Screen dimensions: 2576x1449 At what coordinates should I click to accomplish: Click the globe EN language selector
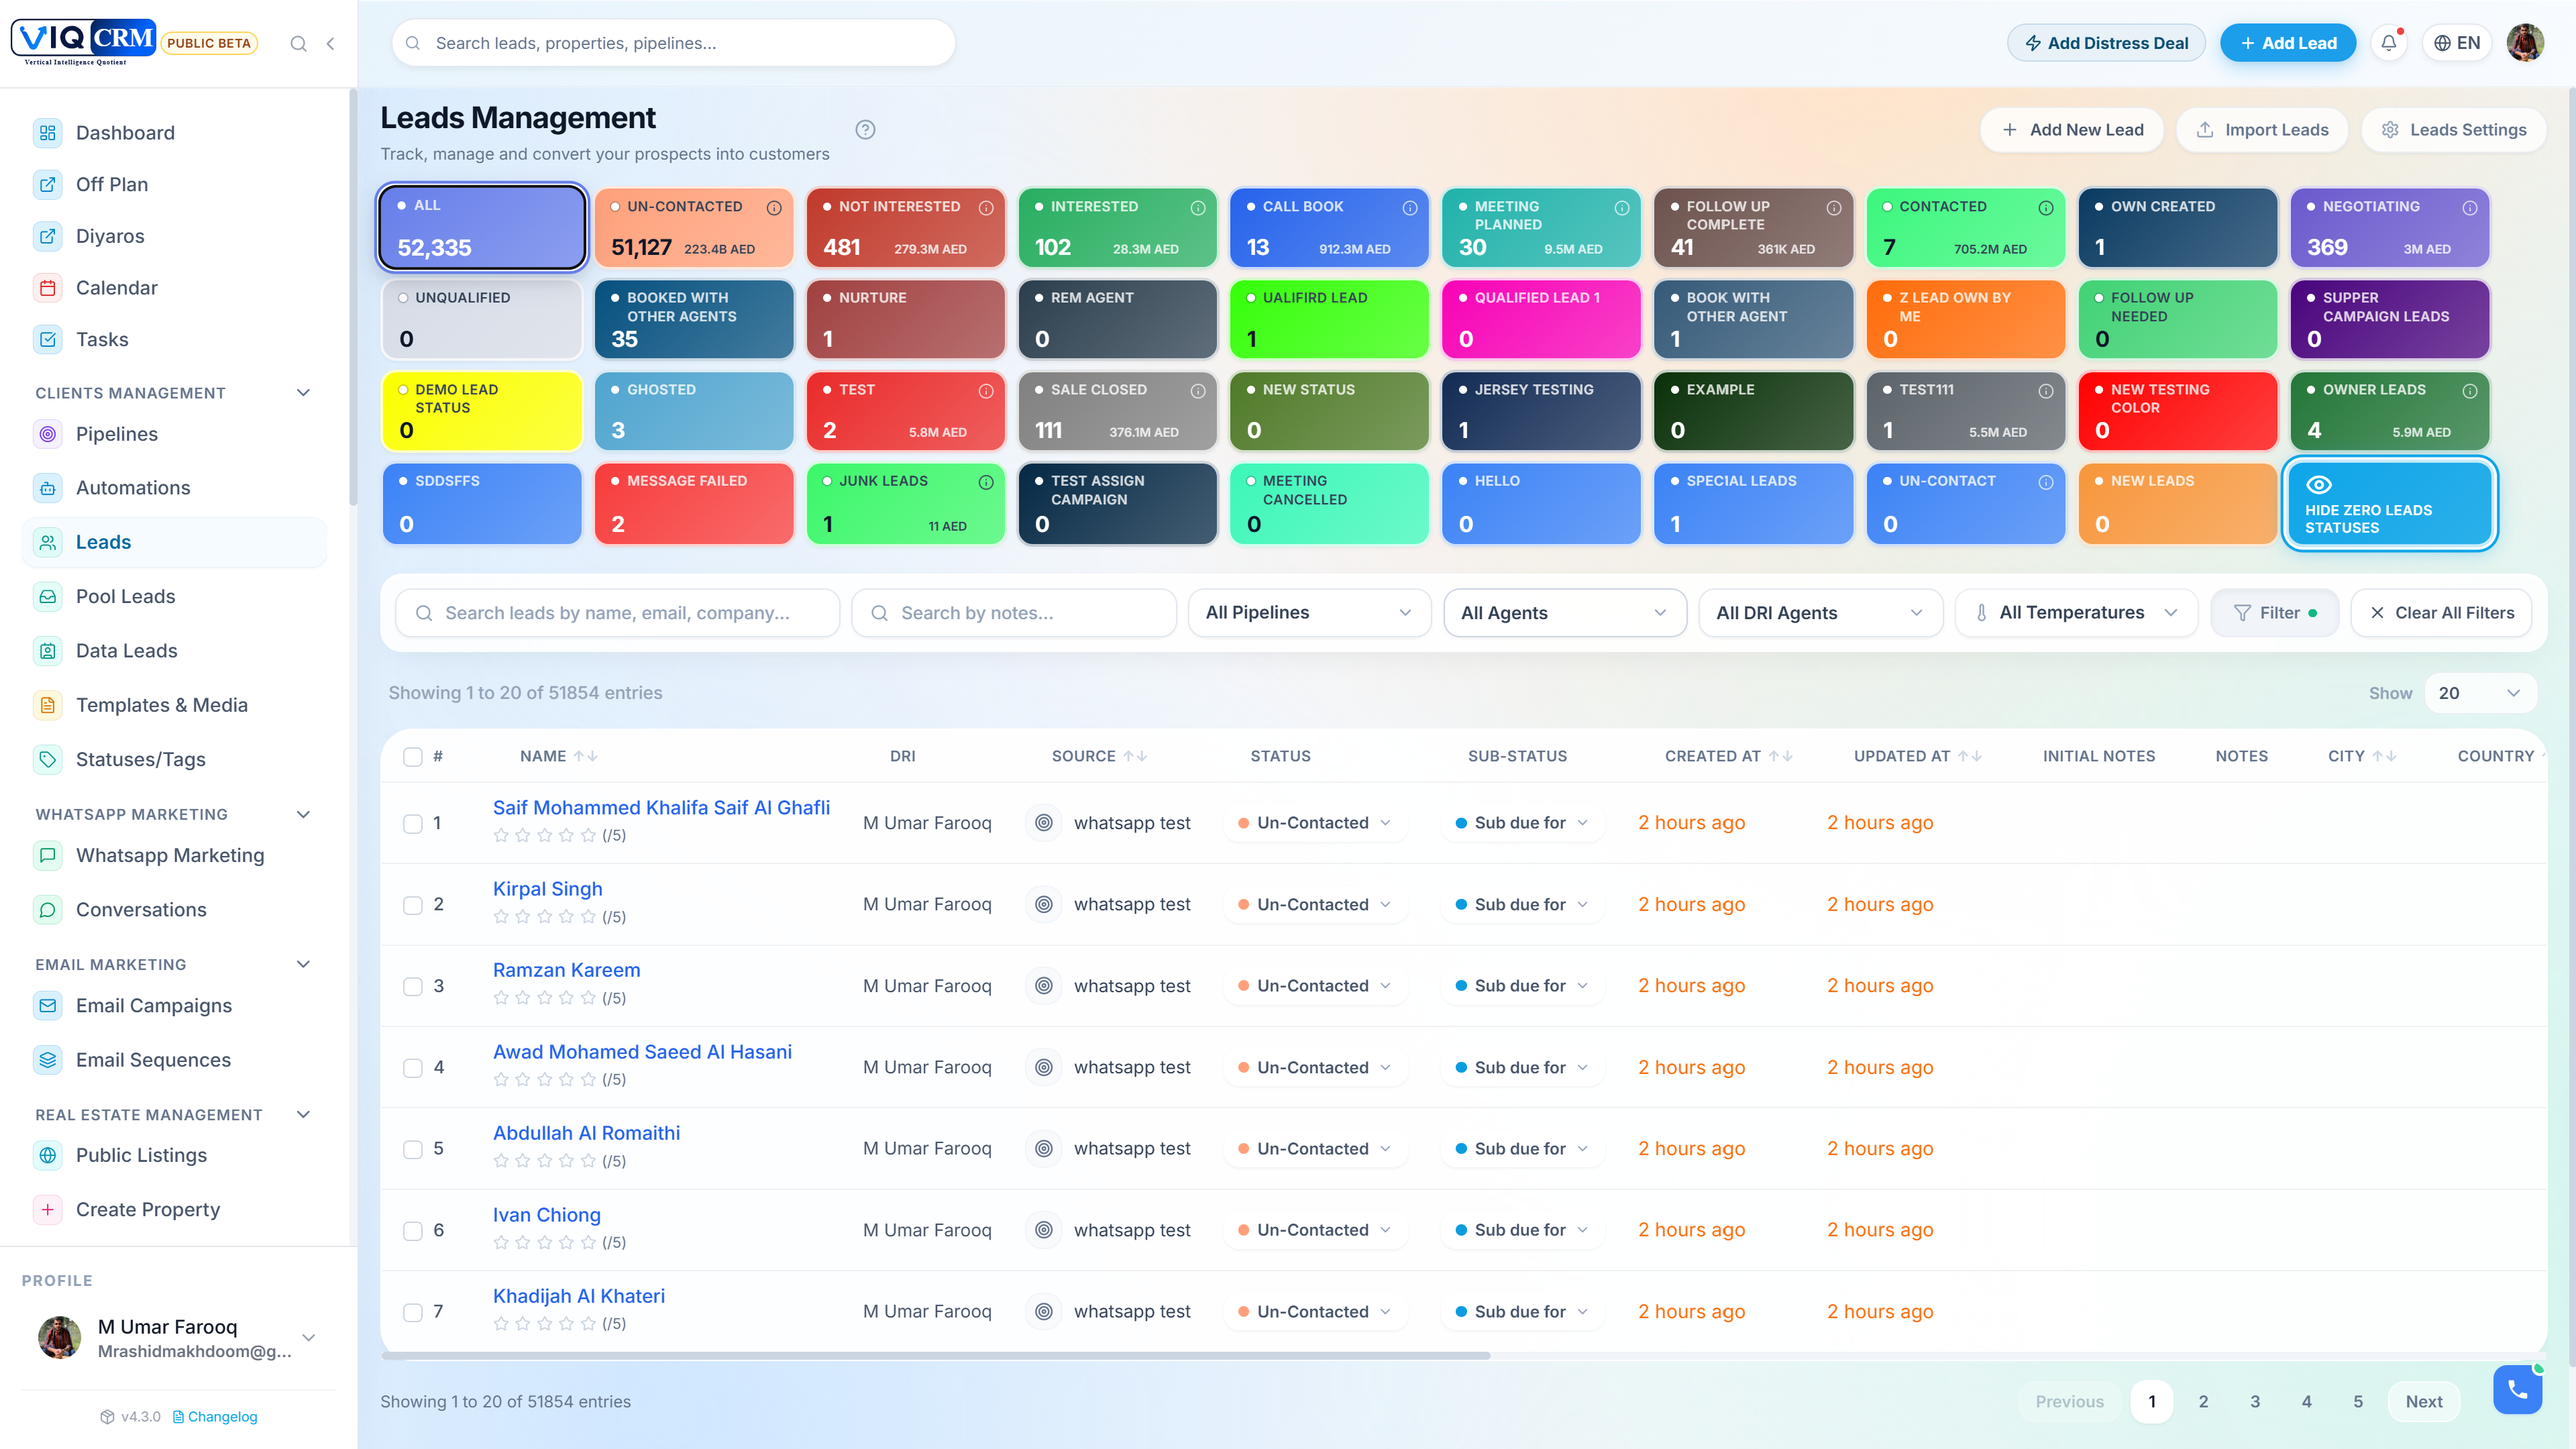point(2456,43)
